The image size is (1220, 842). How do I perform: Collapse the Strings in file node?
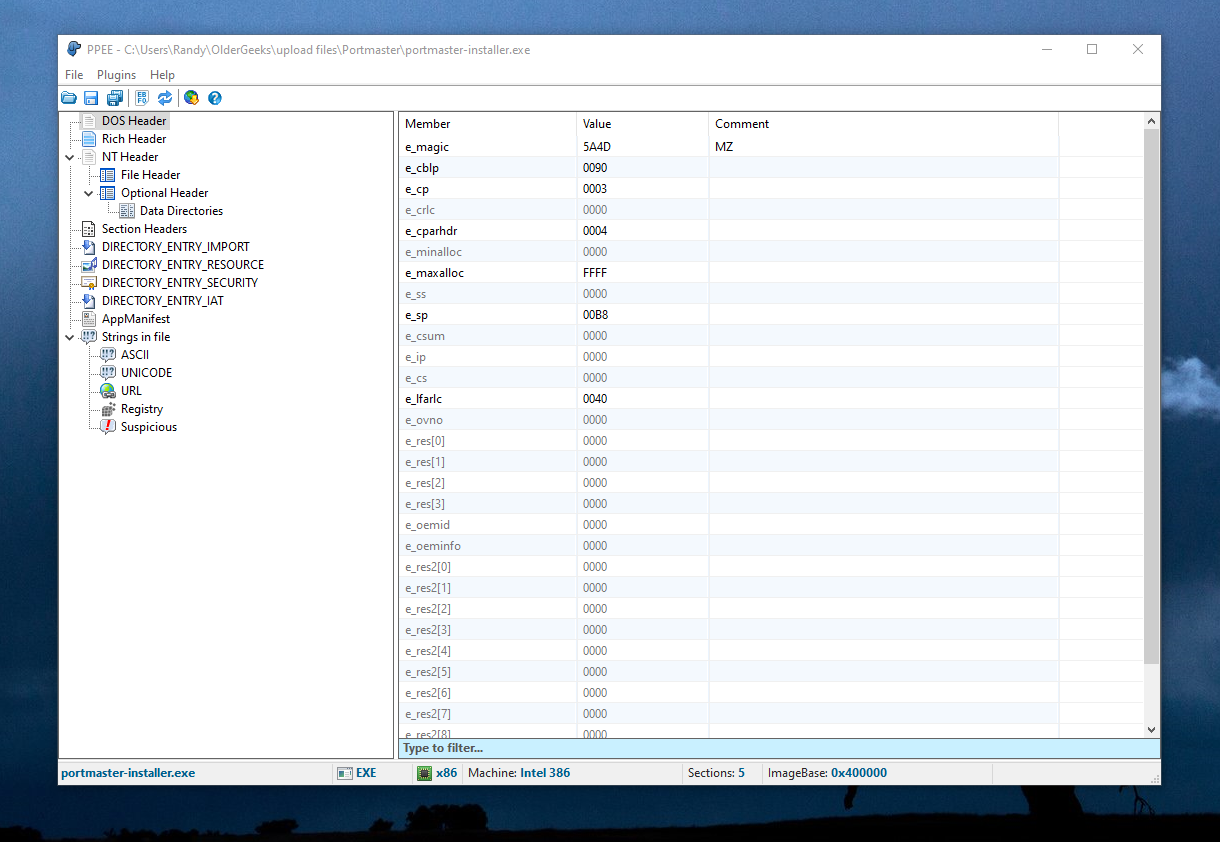69,337
